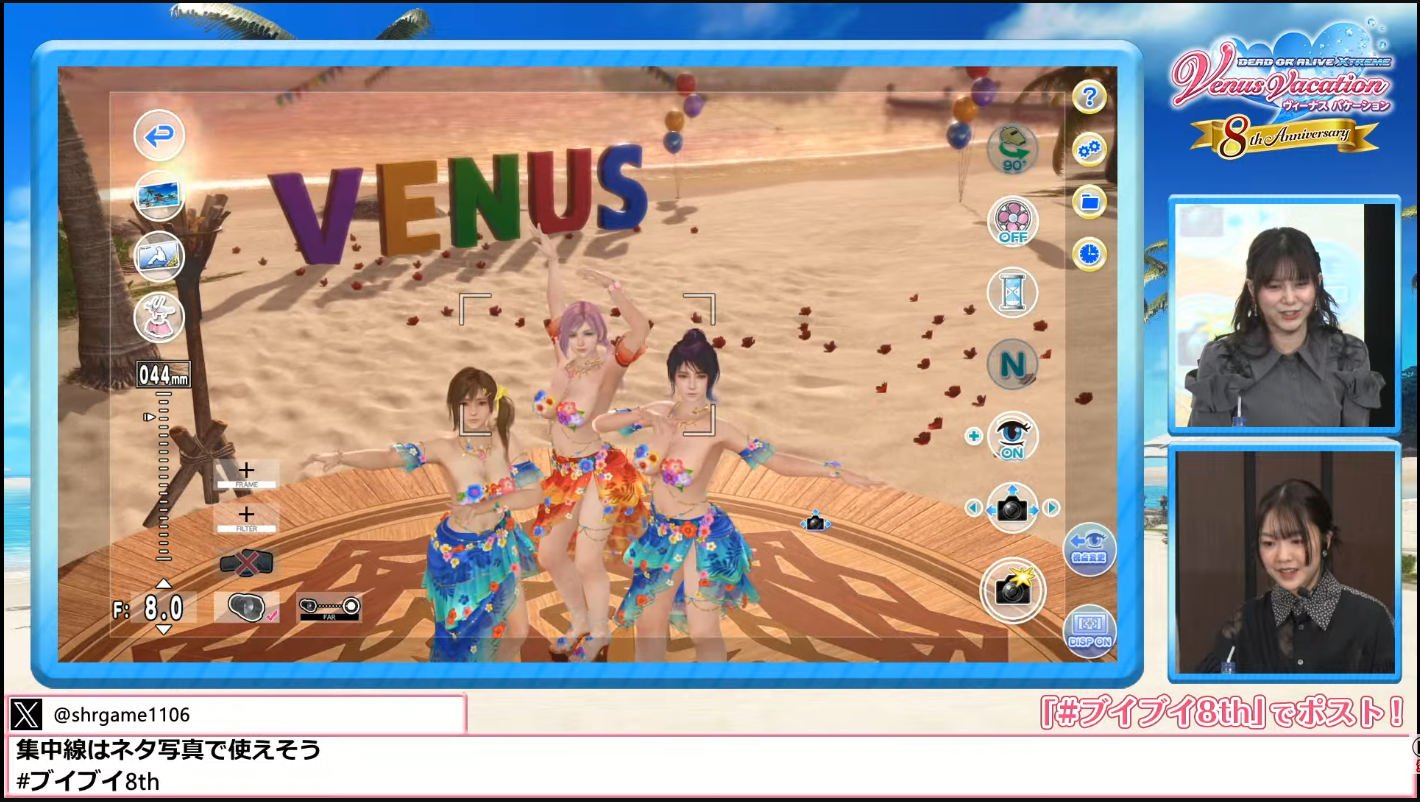
Task: Switch the FAR focus distance toggle
Action: tap(329, 606)
